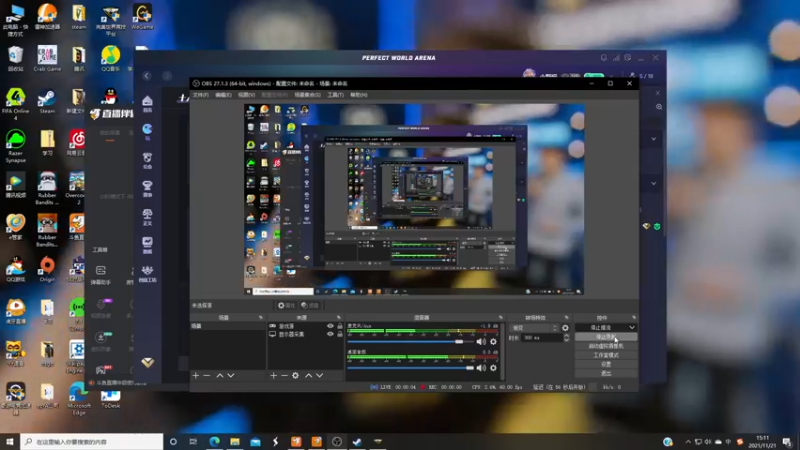
Task: Move the source down in Sources panel
Action: click(x=320, y=376)
